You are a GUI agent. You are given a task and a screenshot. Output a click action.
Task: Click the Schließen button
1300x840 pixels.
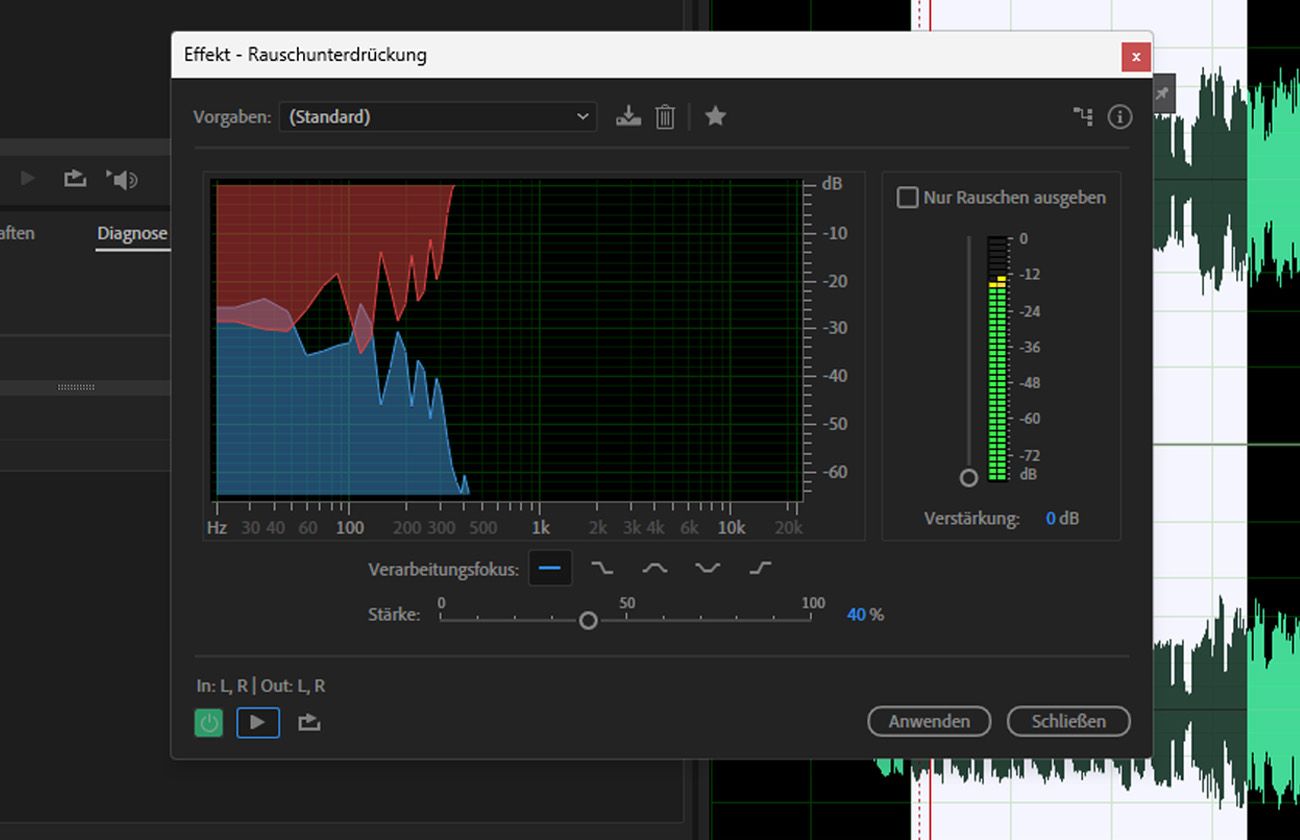tap(1068, 721)
